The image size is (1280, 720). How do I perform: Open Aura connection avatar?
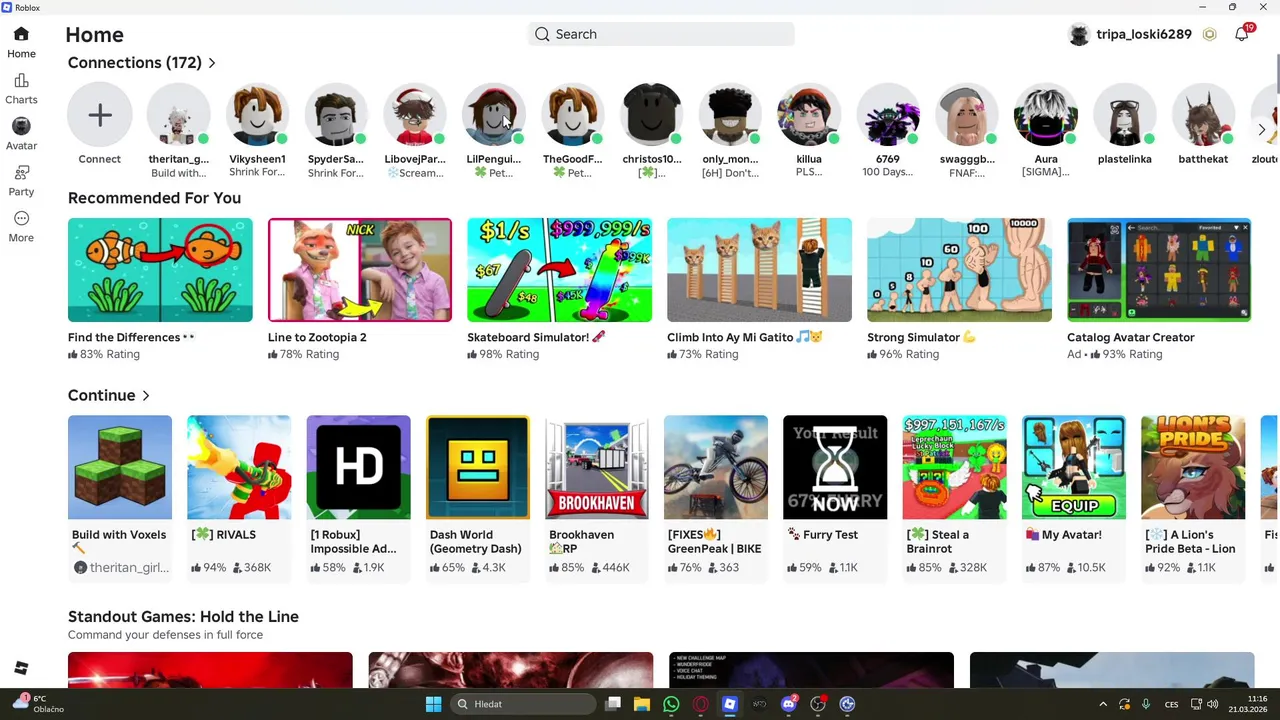(x=1046, y=115)
